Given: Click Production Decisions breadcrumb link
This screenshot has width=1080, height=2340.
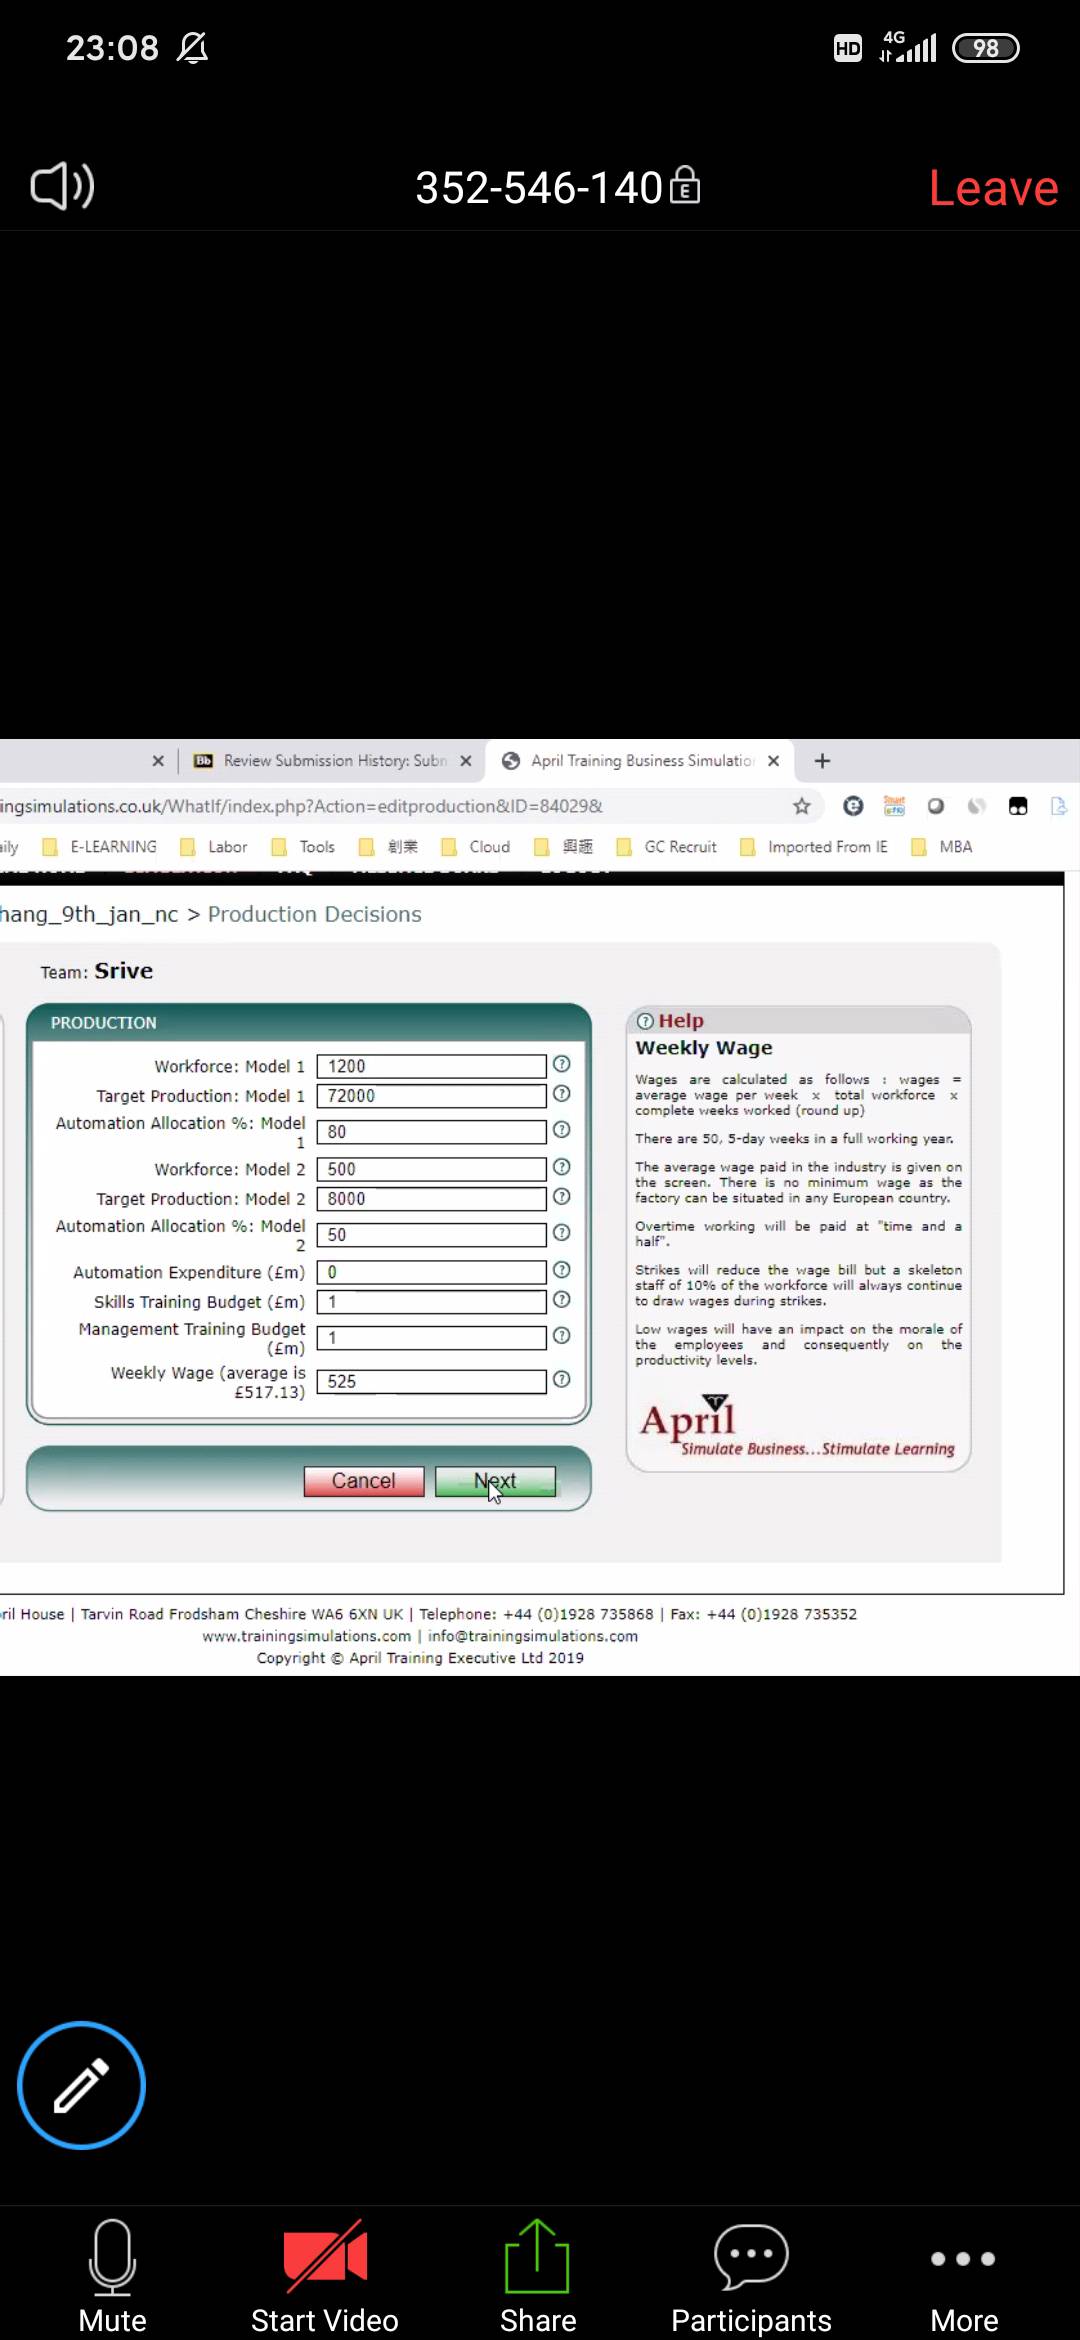Looking at the screenshot, I should (315, 914).
